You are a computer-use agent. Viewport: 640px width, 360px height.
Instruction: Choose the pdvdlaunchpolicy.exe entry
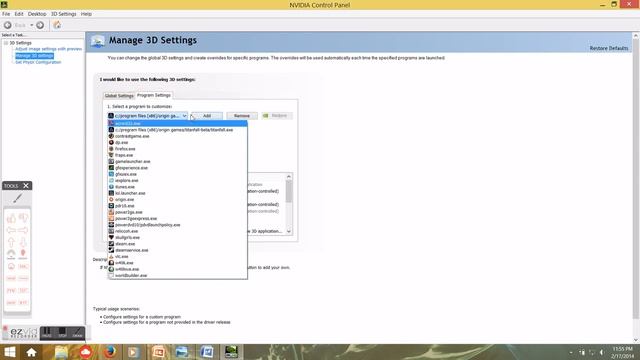pos(178,225)
